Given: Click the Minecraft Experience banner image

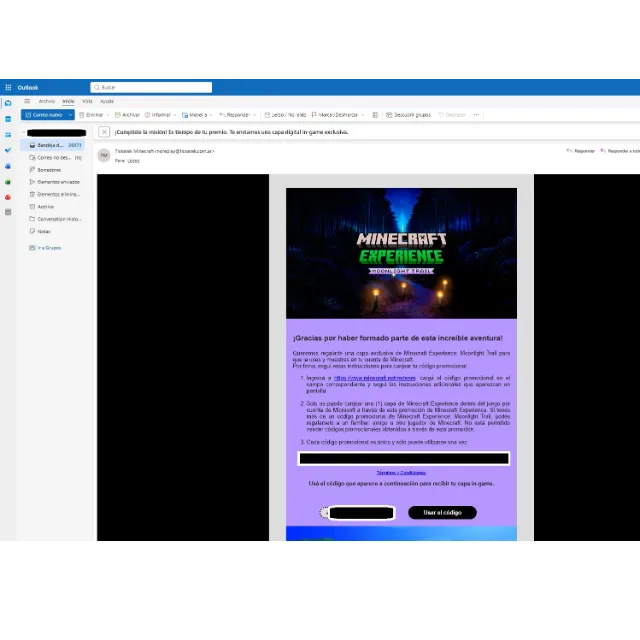Looking at the screenshot, I should 401,253.
